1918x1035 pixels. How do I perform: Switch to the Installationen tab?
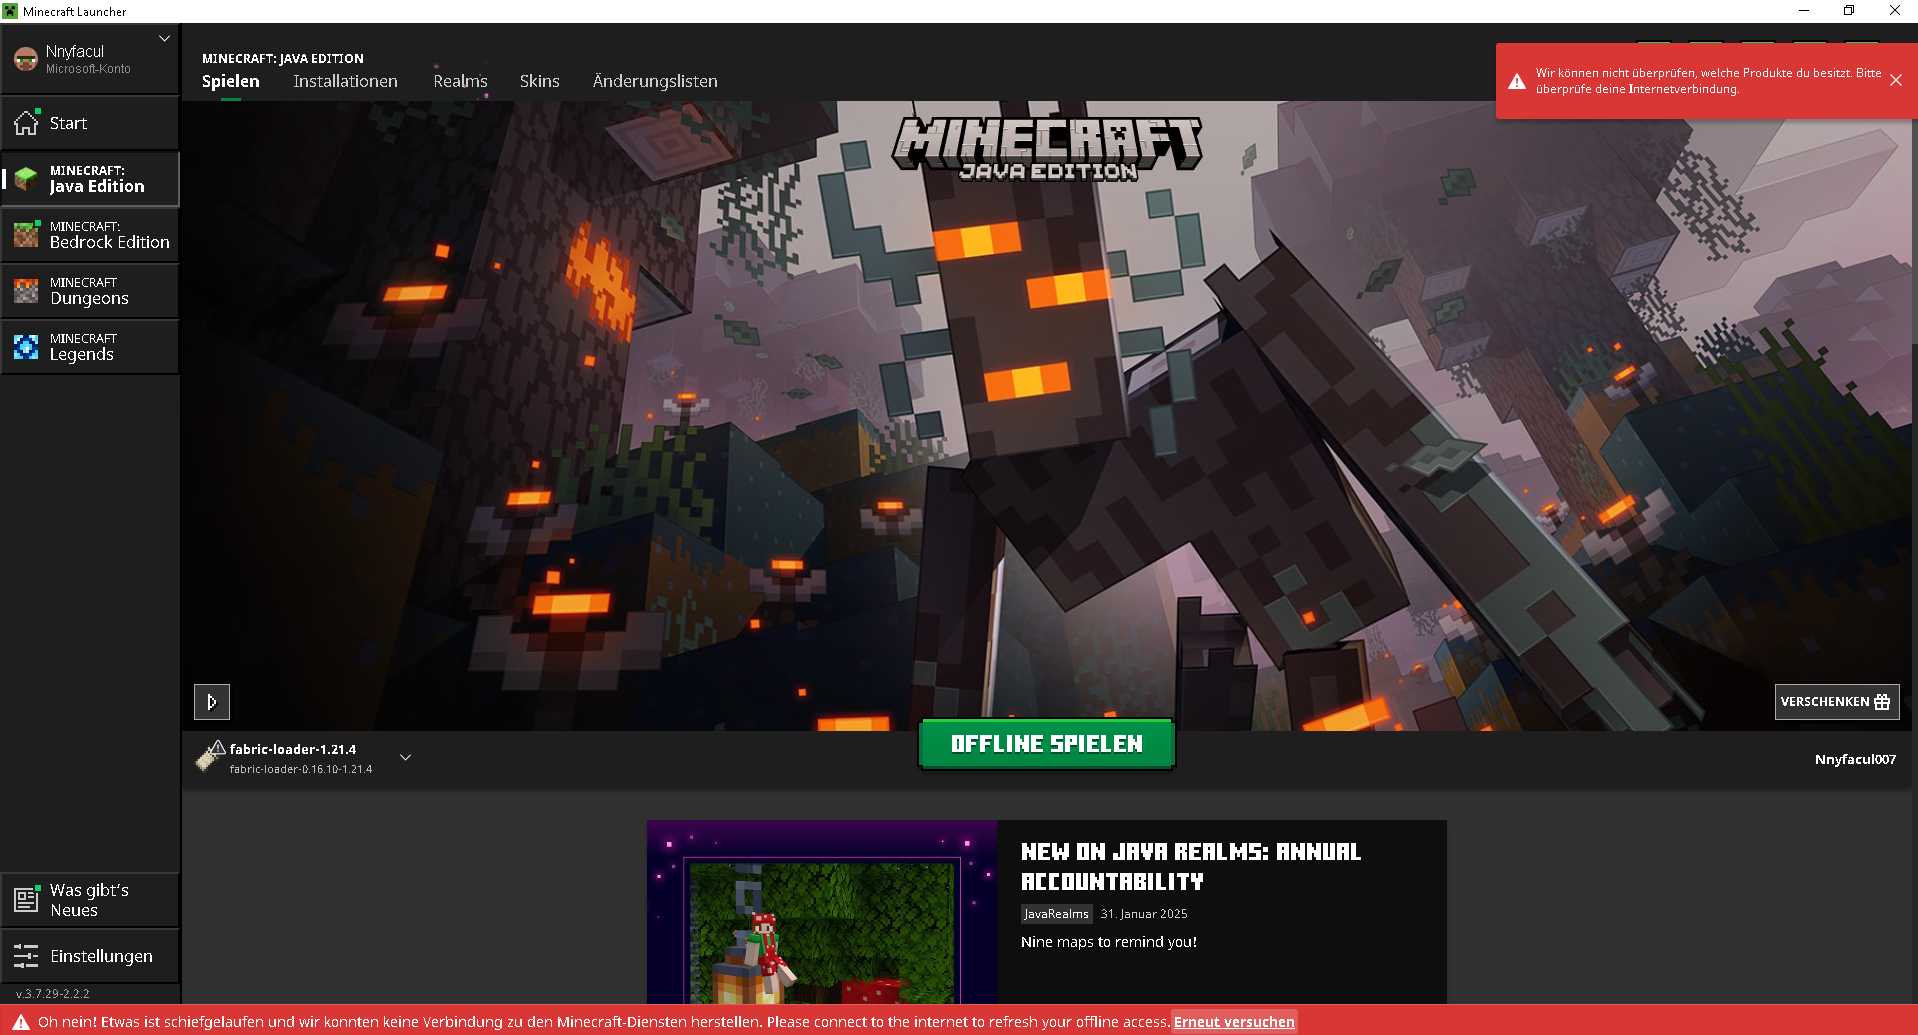tap(344, 81)
